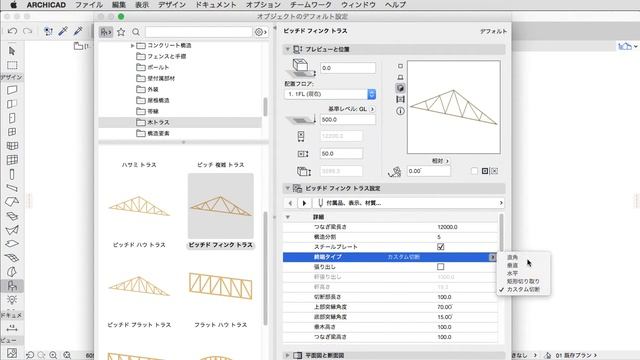Viewport: 640px width, 360px height.
Task: Select the Door tool in toolbox
Action: point(12,118)
